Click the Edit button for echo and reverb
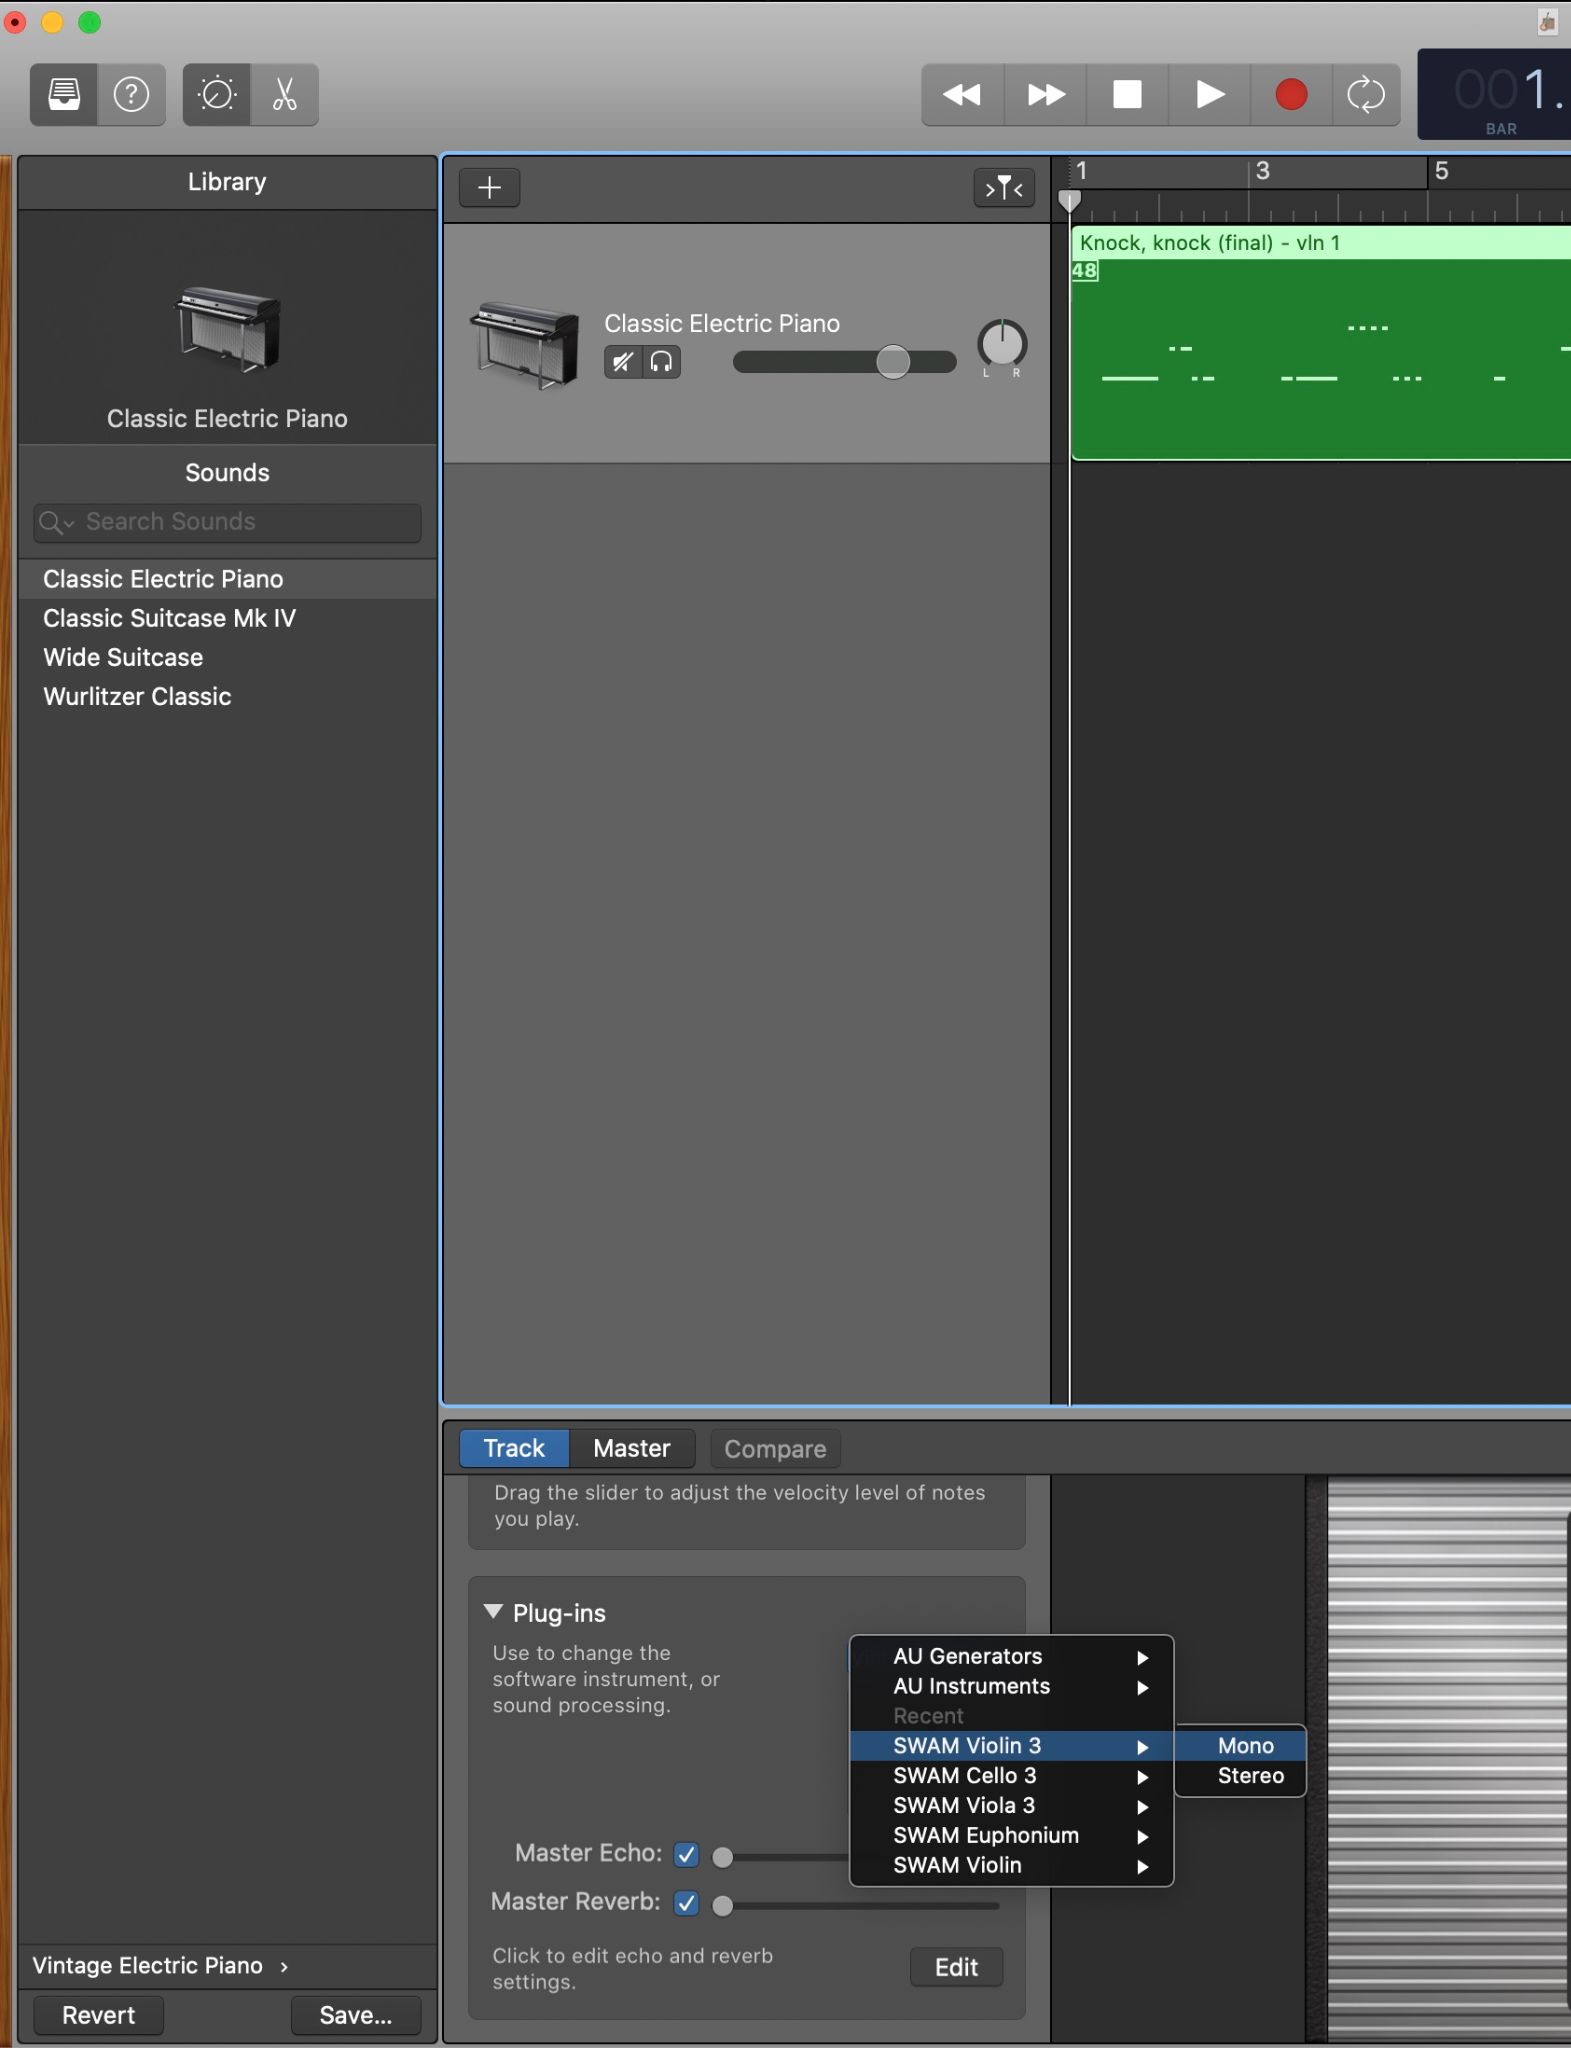 pos(956,1967)
